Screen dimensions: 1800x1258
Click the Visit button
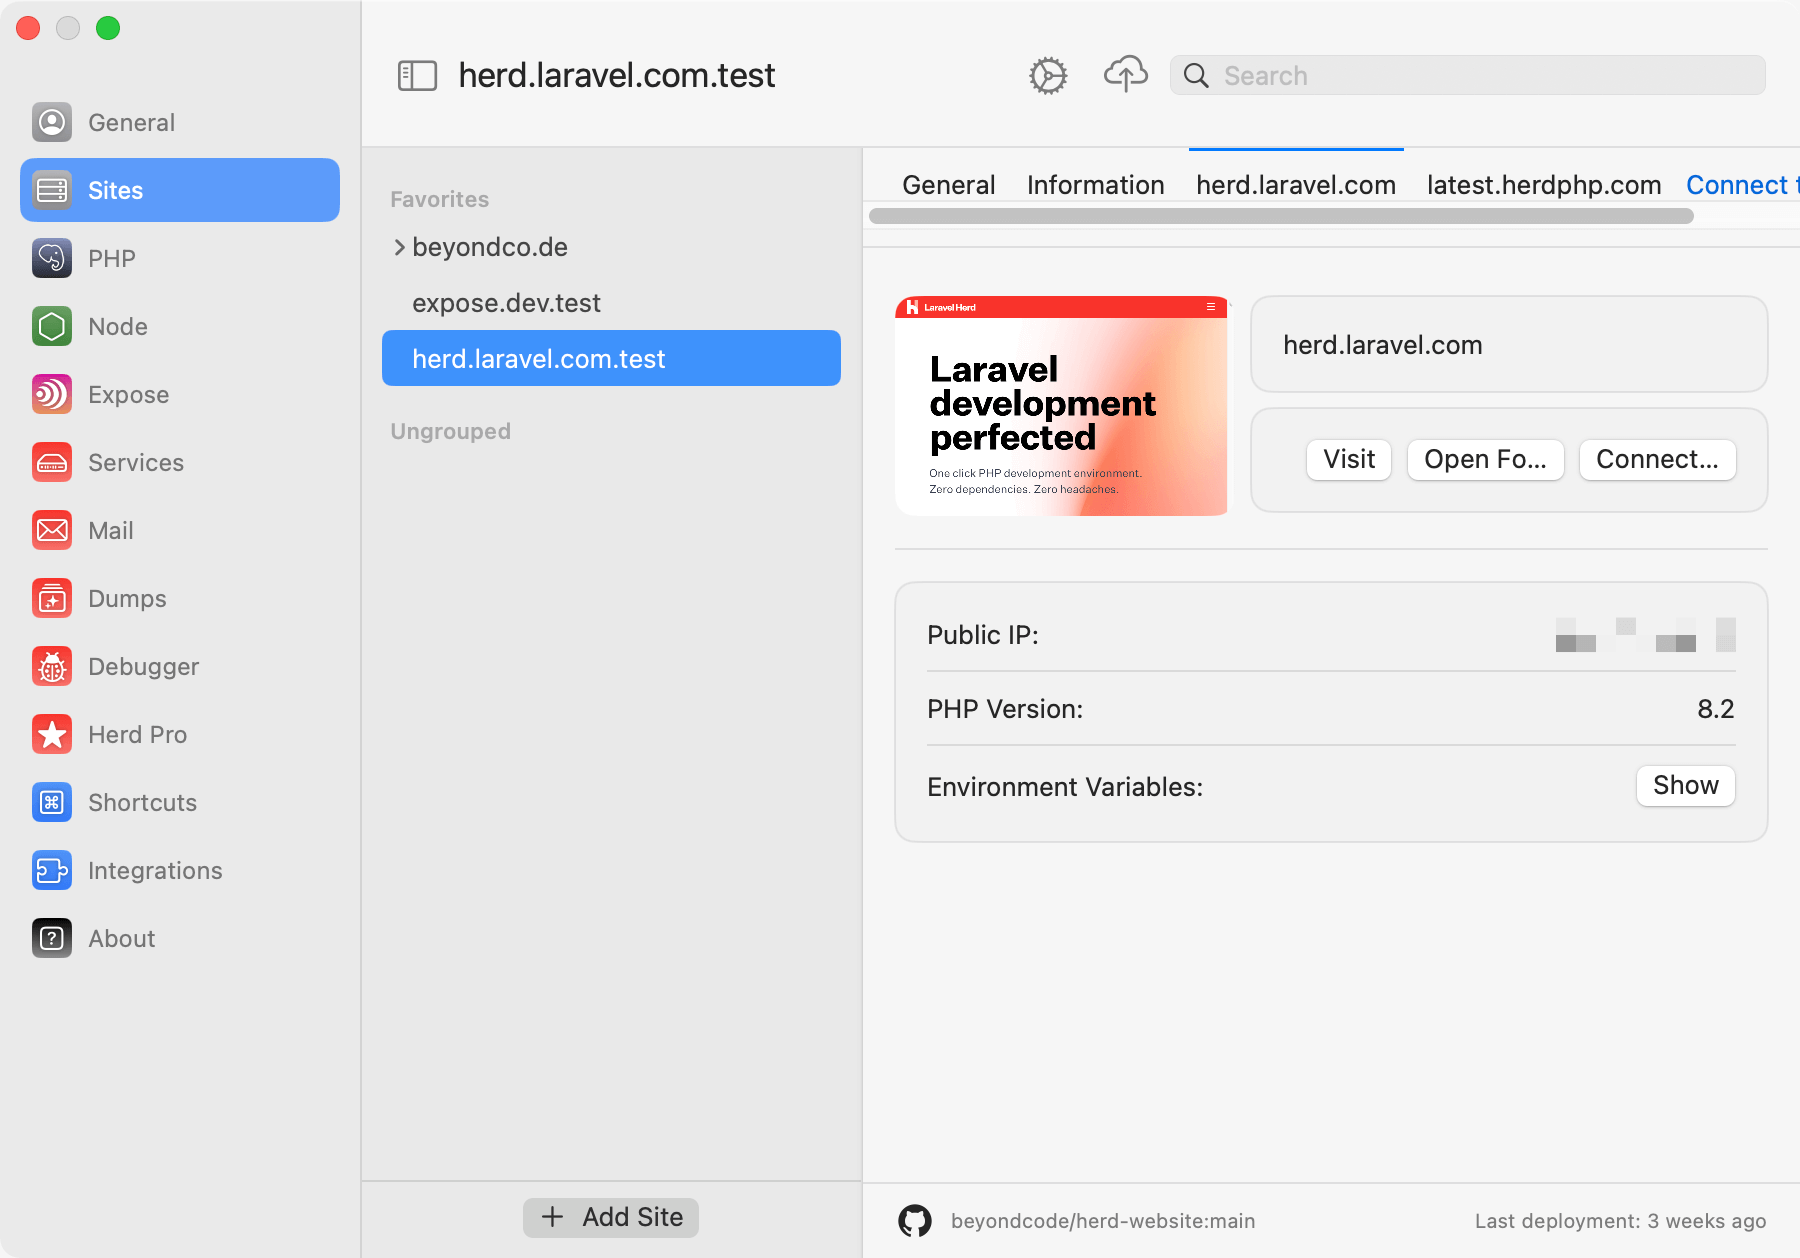[x=1349, y=460]
